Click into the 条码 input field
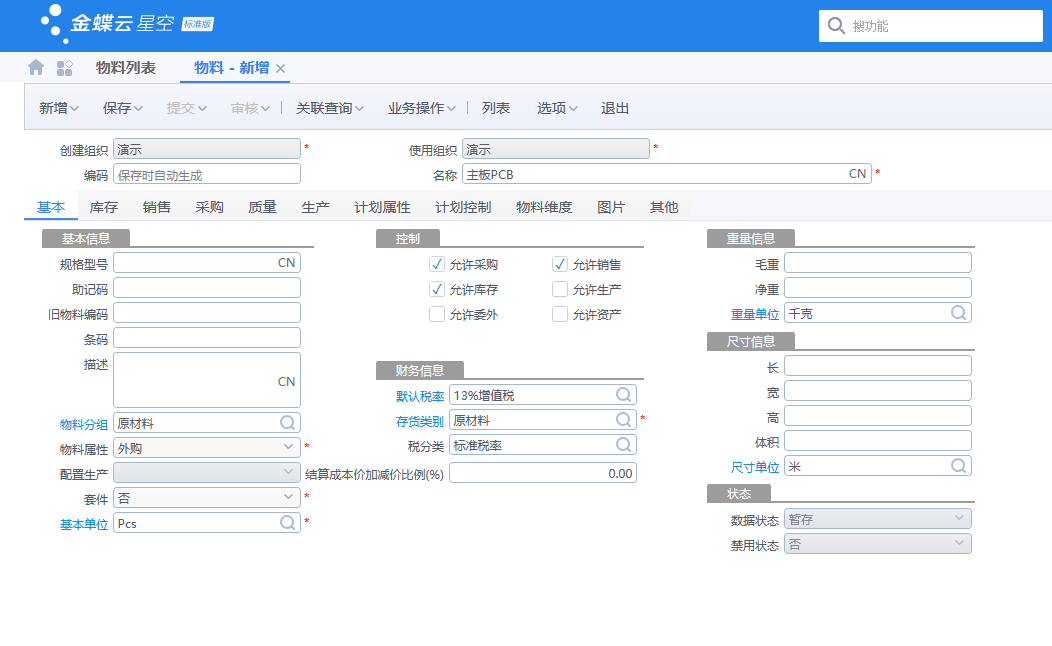Viewport: 1052px width, 646px height. click(x=207, y=337)
